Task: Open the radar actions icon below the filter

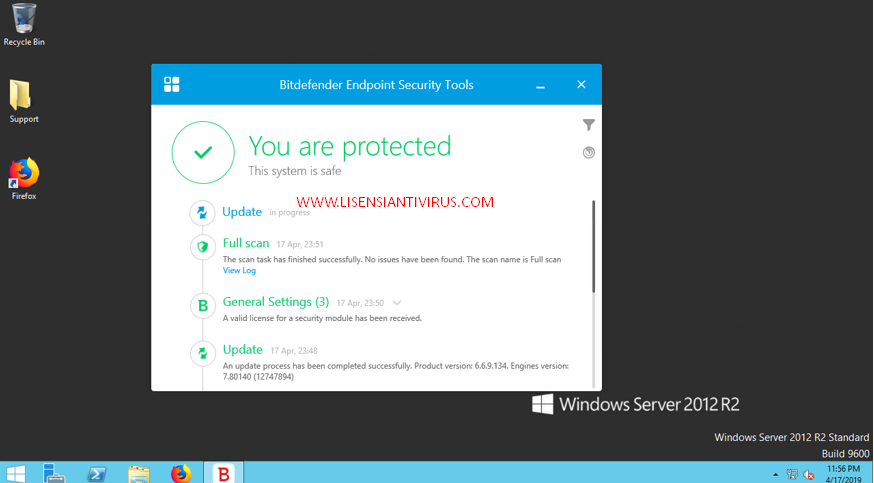Action: click(589, 152)
